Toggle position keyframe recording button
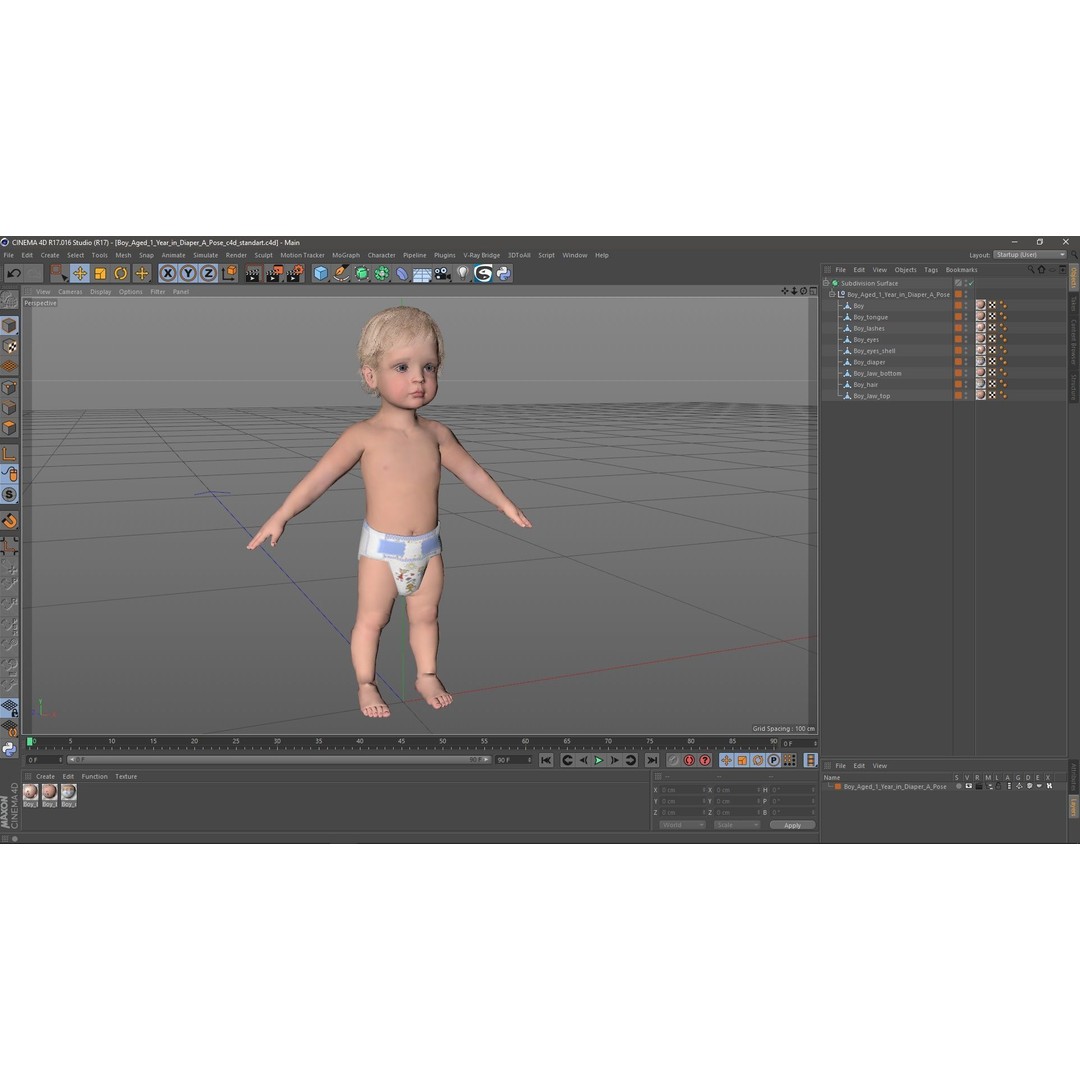 [x=726, y=760]
